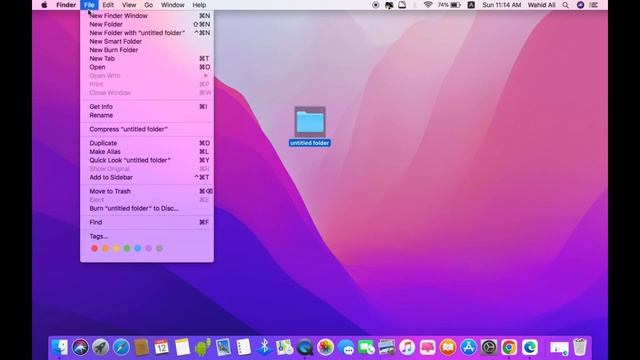640x360 pixels.
Task: Open the Trash in the Dock
Action: (580, 347)
